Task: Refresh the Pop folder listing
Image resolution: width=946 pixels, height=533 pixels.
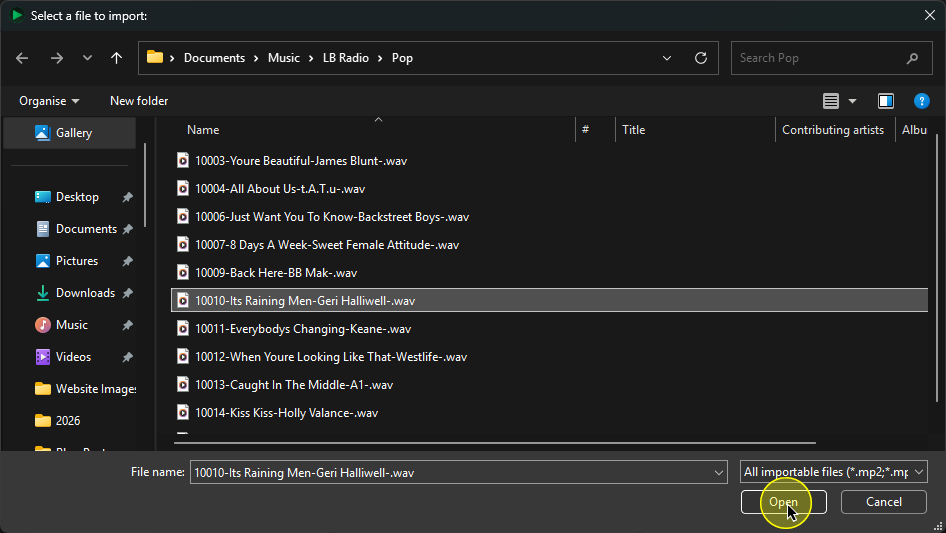Action: pyautogui.click(x=700, y=58)
